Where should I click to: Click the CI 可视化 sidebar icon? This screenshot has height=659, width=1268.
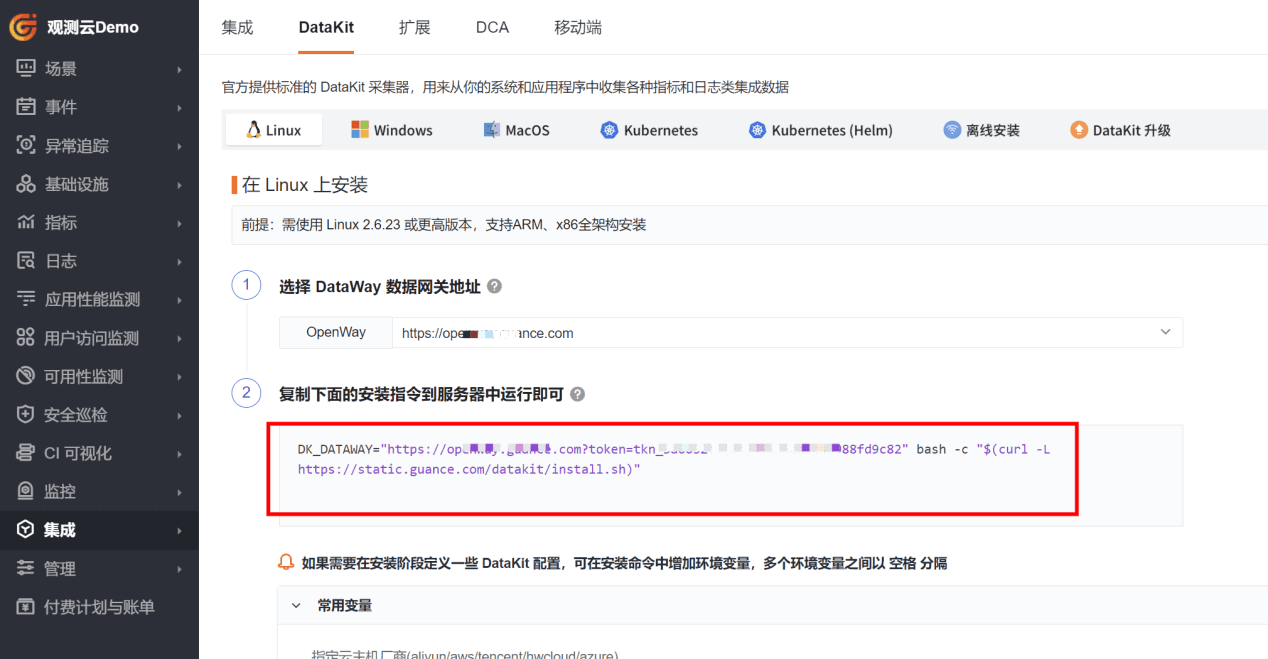pyautogui.click(x=26, y=453)
